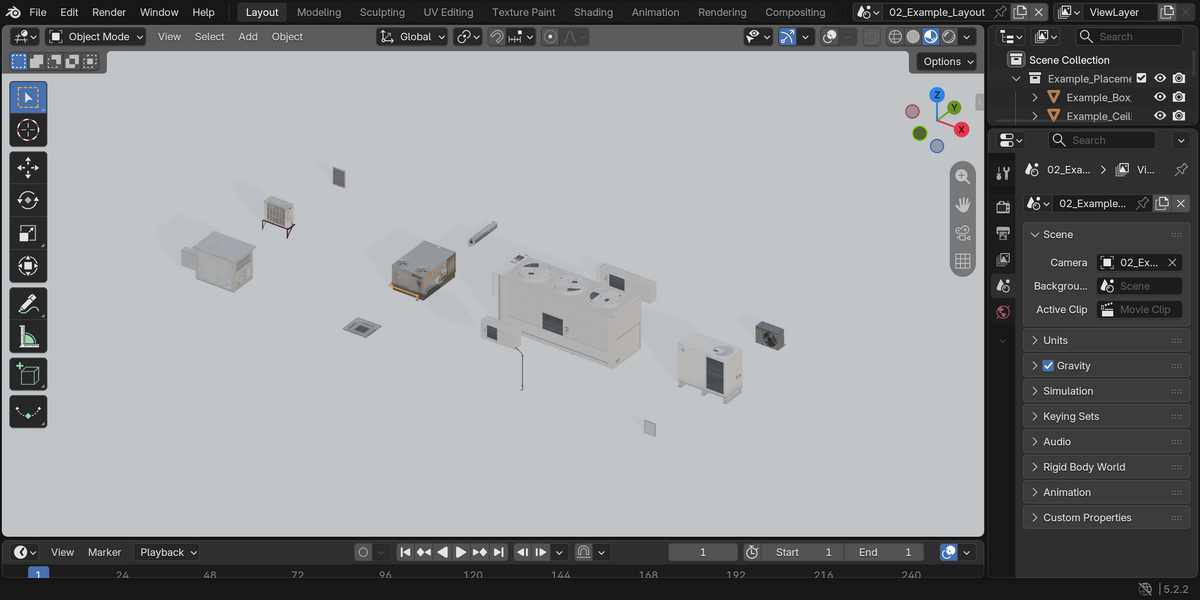Select the Select Box tool in toolbar
1200x600 pixels.
28,97
